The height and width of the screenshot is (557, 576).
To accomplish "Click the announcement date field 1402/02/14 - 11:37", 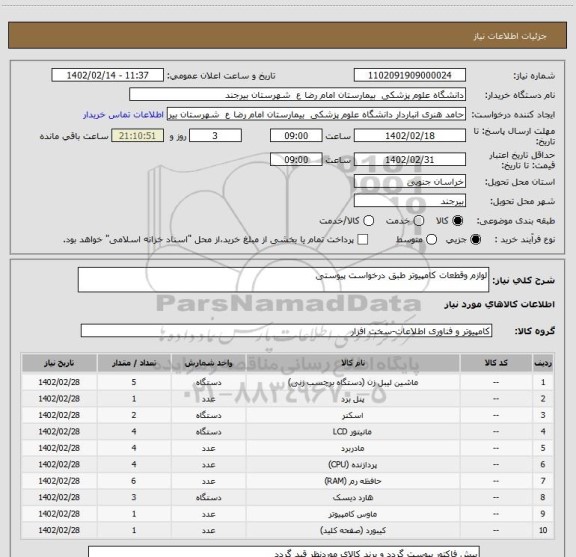I will (x=108, y=75).
